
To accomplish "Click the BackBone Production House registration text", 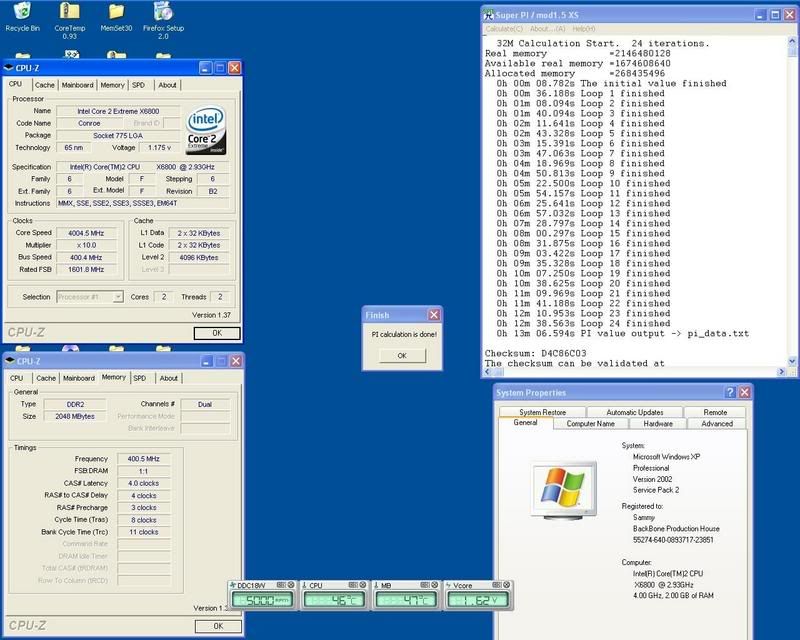I will (676, 529).
